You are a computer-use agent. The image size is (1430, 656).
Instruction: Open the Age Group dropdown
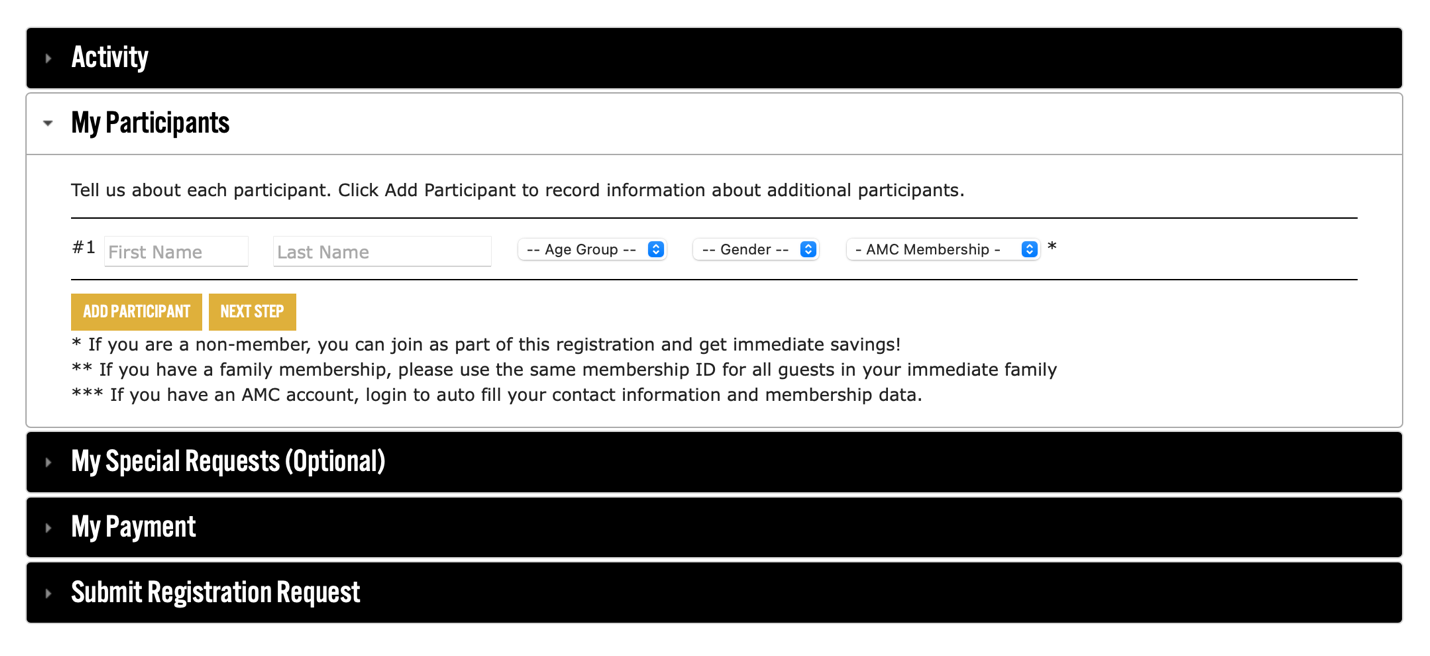[x=592, y=250]
